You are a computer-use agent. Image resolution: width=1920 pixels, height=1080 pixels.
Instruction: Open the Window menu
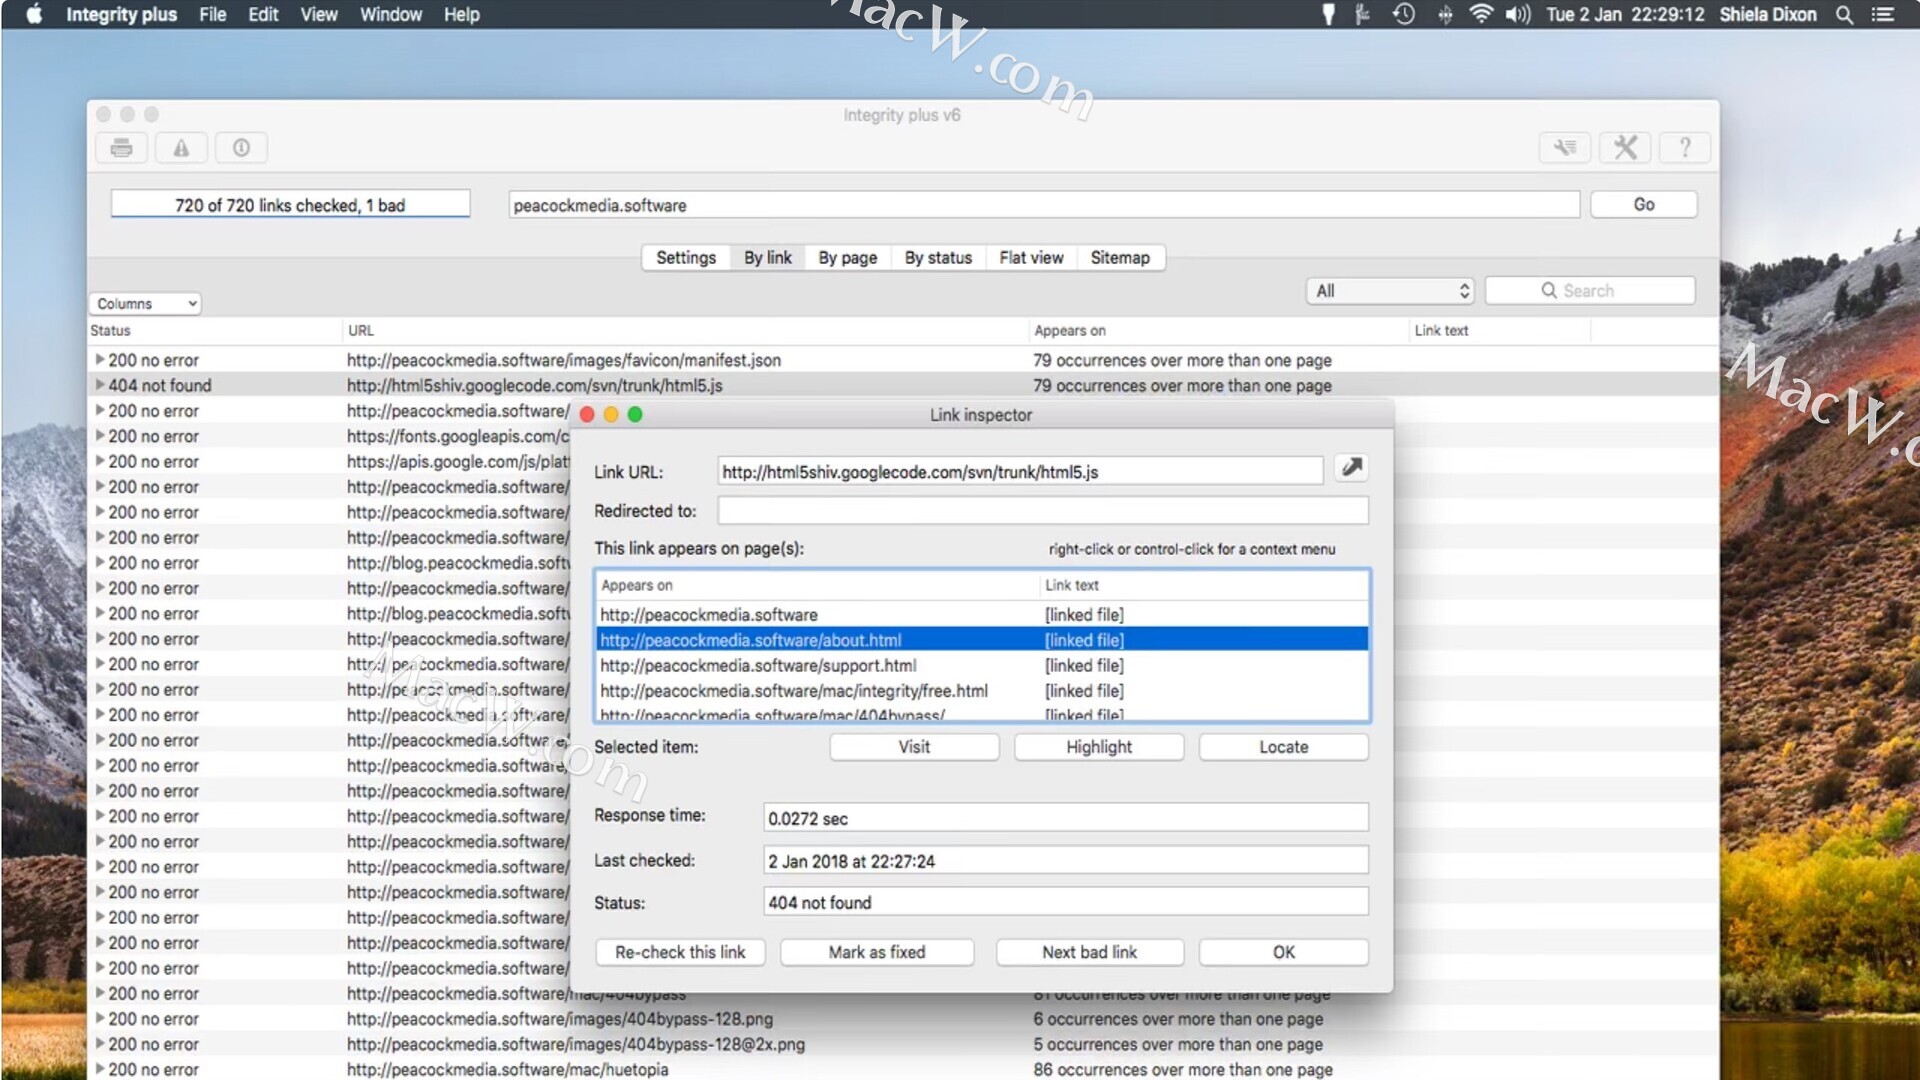pyautogui.click(x=390, y=14)
